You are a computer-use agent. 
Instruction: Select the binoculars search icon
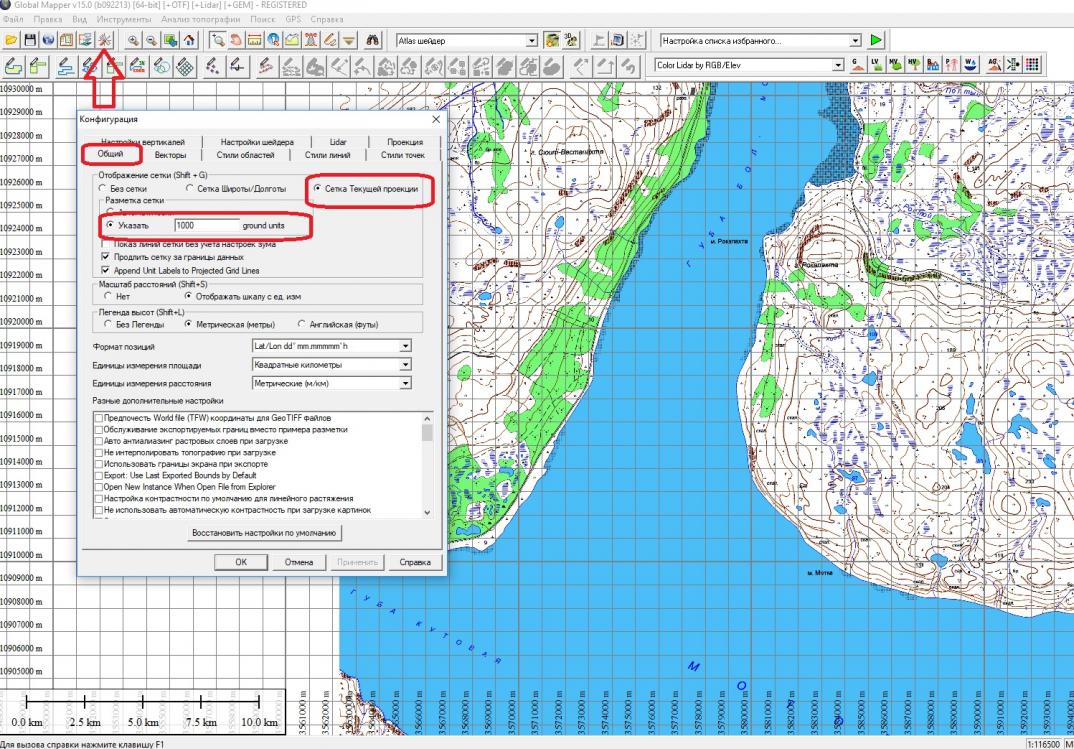374,41
